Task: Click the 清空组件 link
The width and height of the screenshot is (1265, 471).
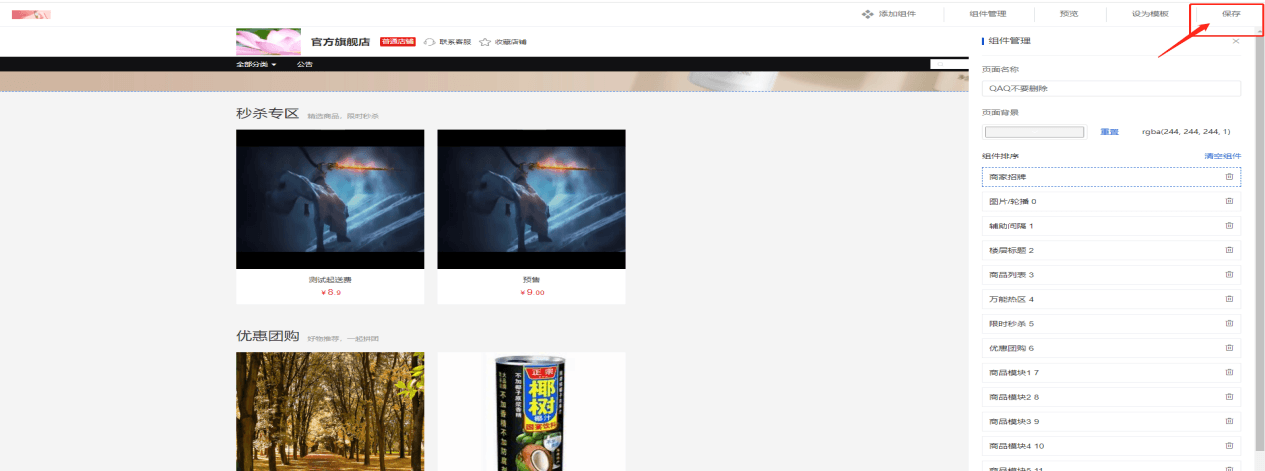Action: coord(1222,156)
